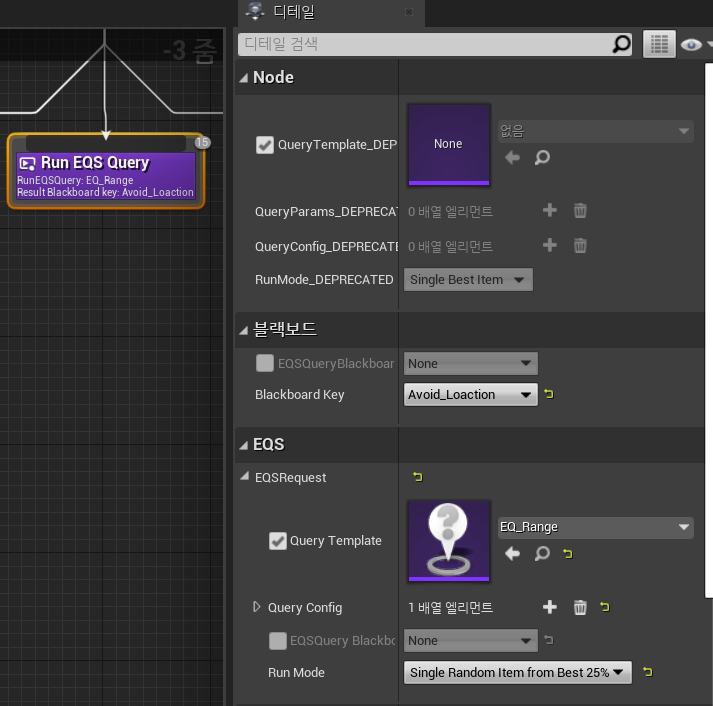Empty the Query Config array
Viewport: 713px width, 706px height.
[580, 607]
